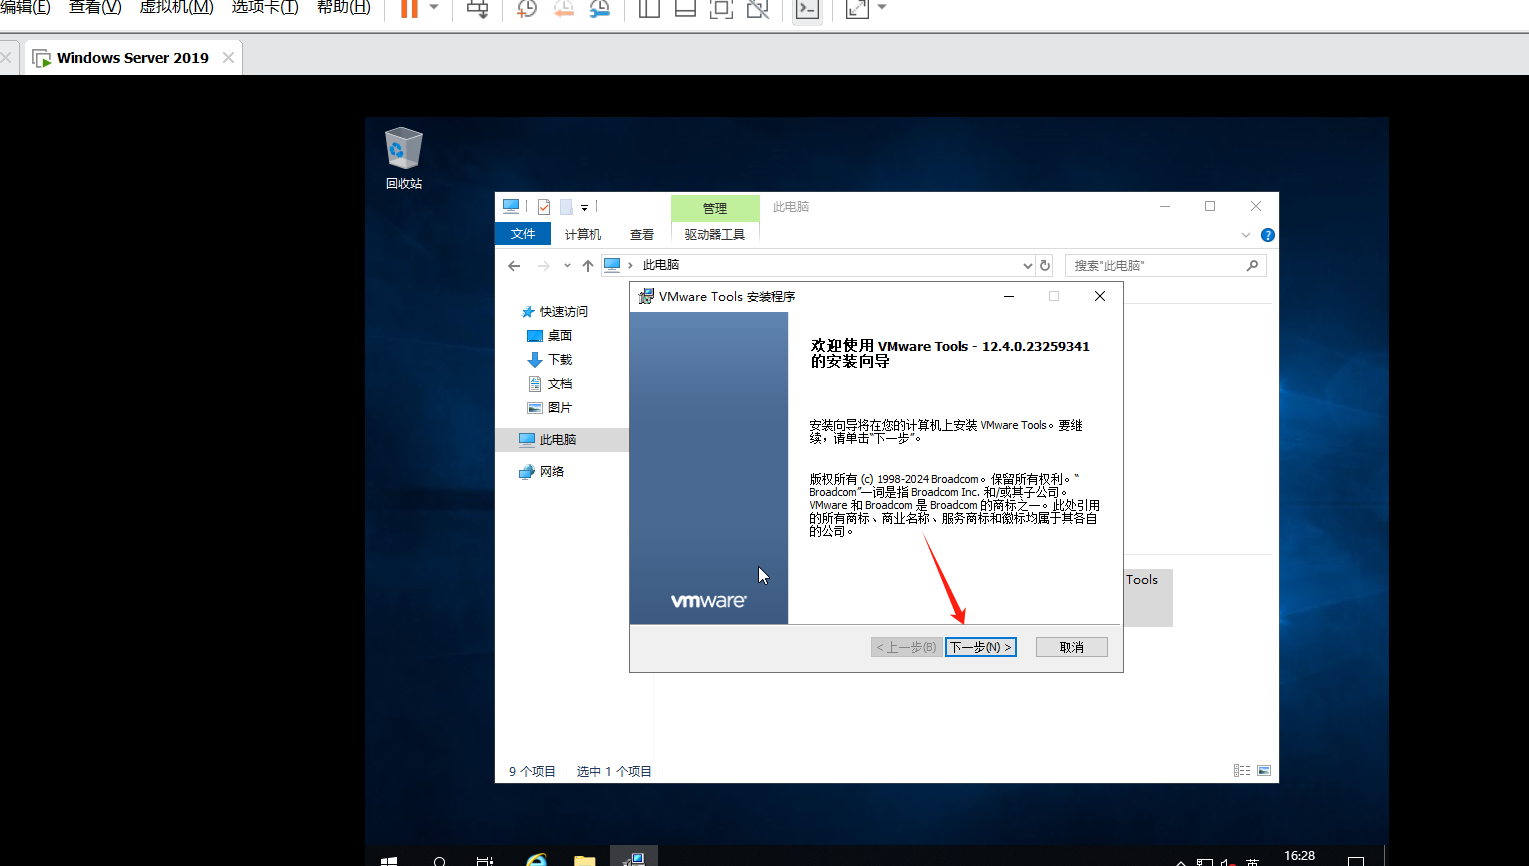
Task: Click 下一步(N) > in VMware Tools installer
Action: (981, 647)
